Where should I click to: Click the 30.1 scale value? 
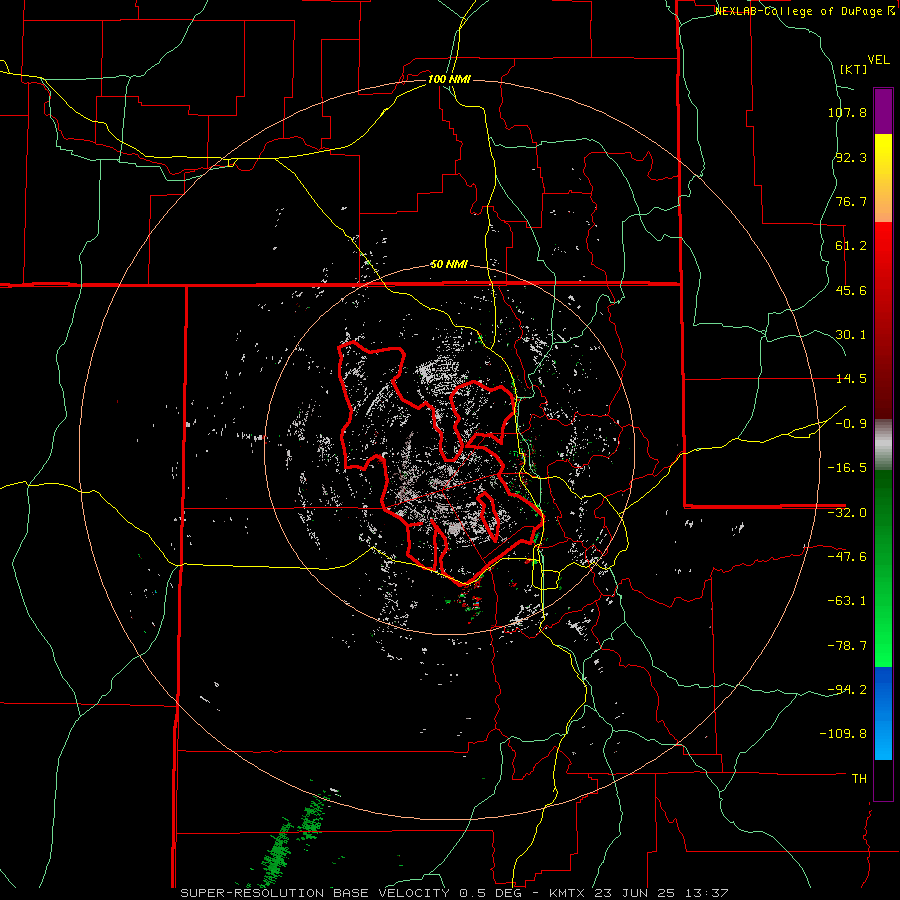tap(851, 335)
